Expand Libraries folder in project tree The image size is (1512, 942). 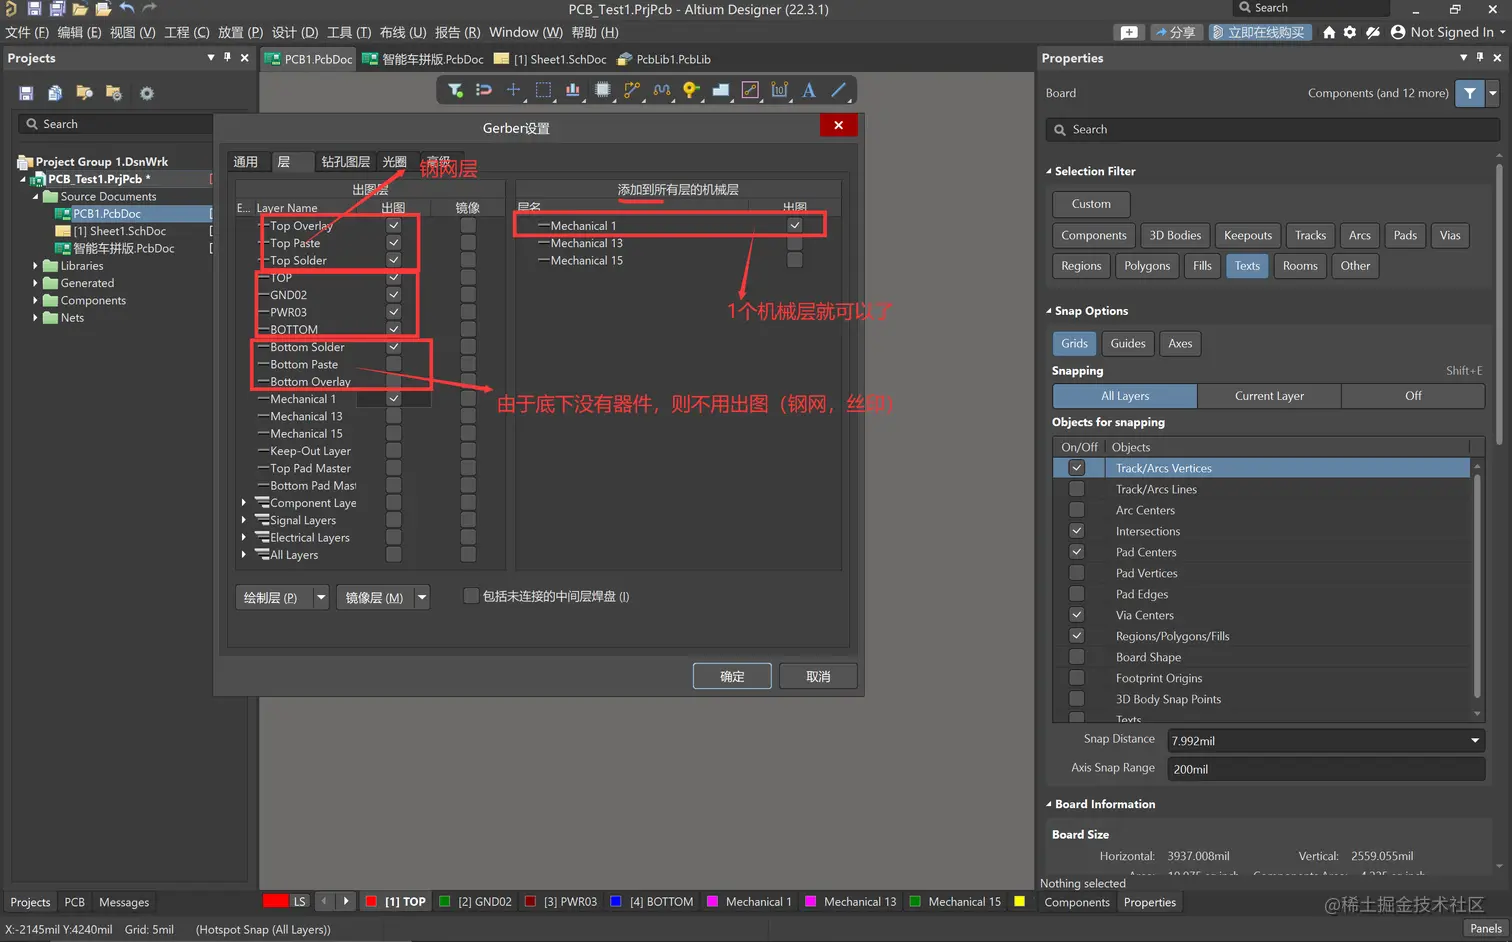pyautogui.click(x=35, y=266)
